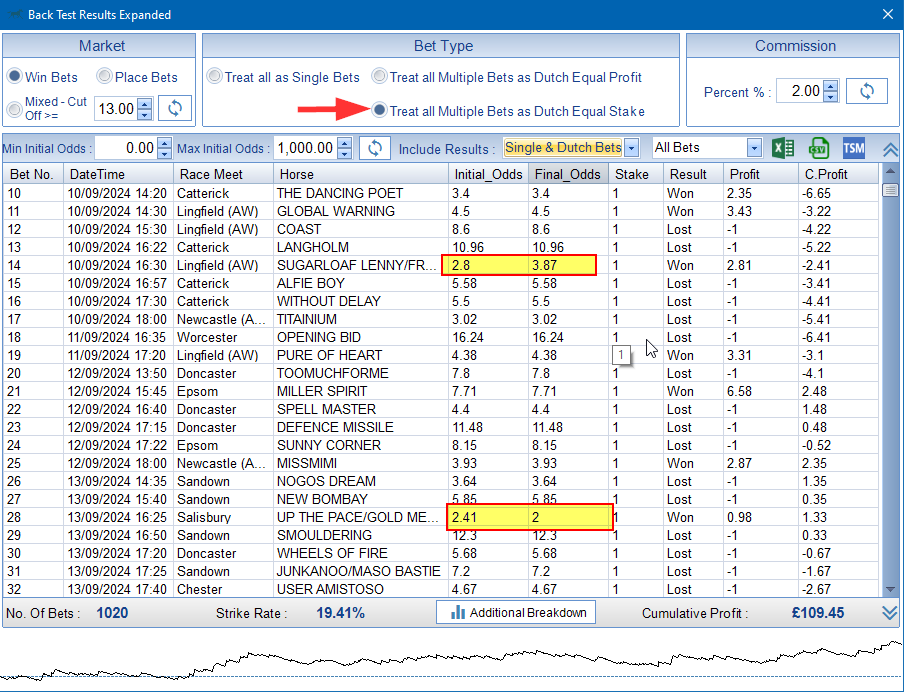Select the Place Bets radio option
904x692 pixels.
click(105, 77)
